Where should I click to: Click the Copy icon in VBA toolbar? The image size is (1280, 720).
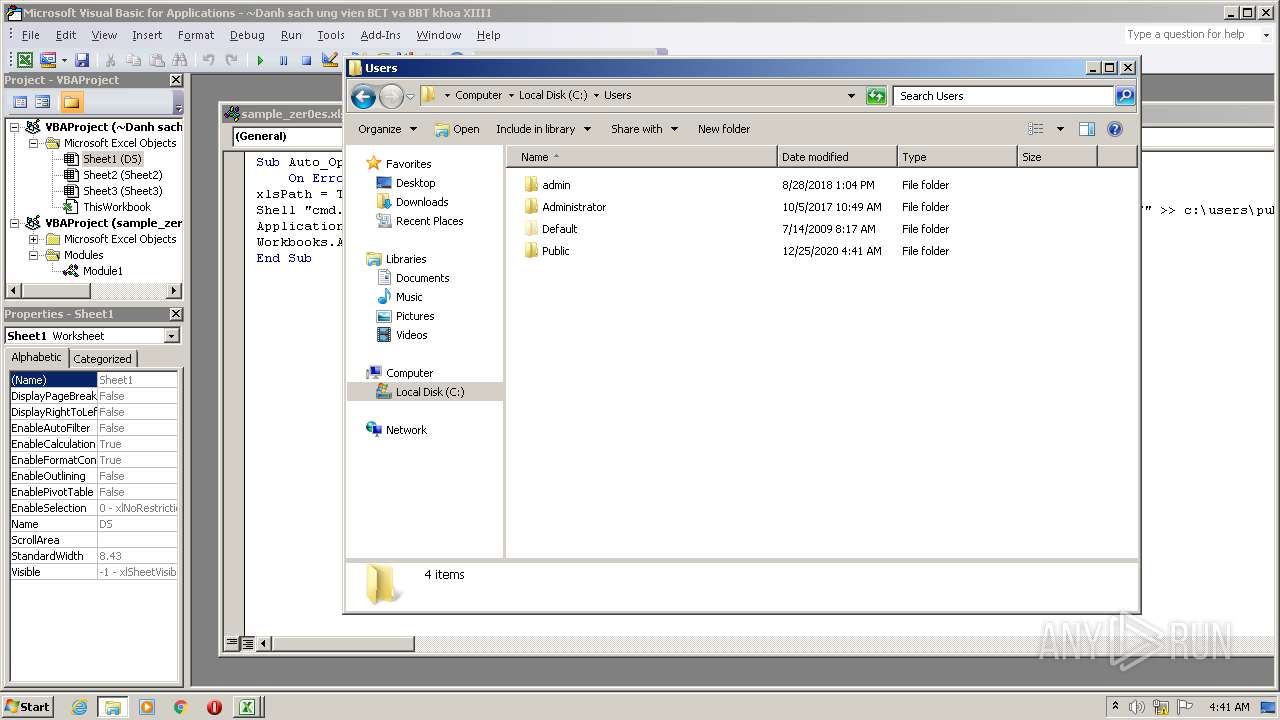[133, 60]
